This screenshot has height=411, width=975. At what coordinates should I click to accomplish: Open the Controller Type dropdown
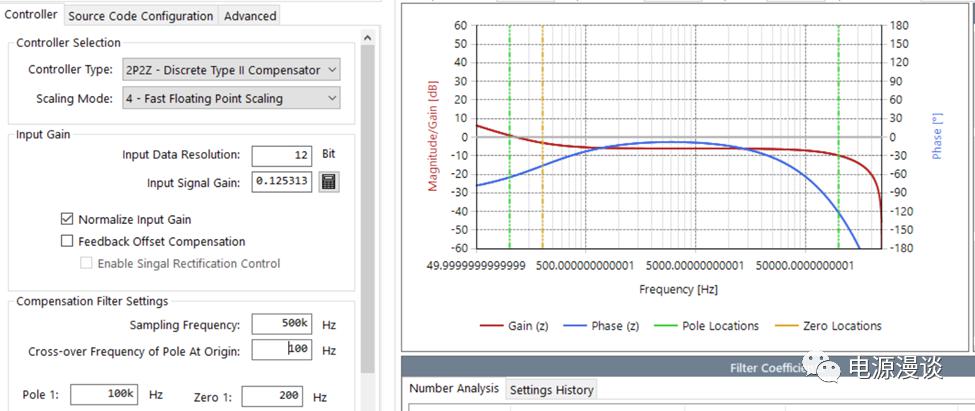(230, 70)
